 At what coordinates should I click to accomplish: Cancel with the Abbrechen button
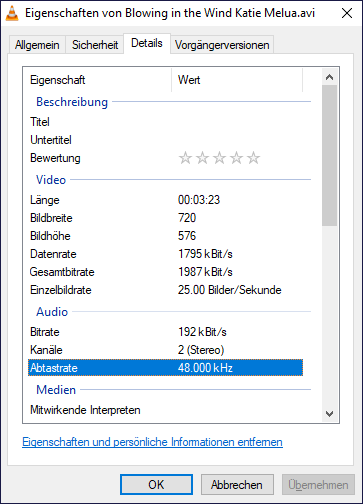237,485
